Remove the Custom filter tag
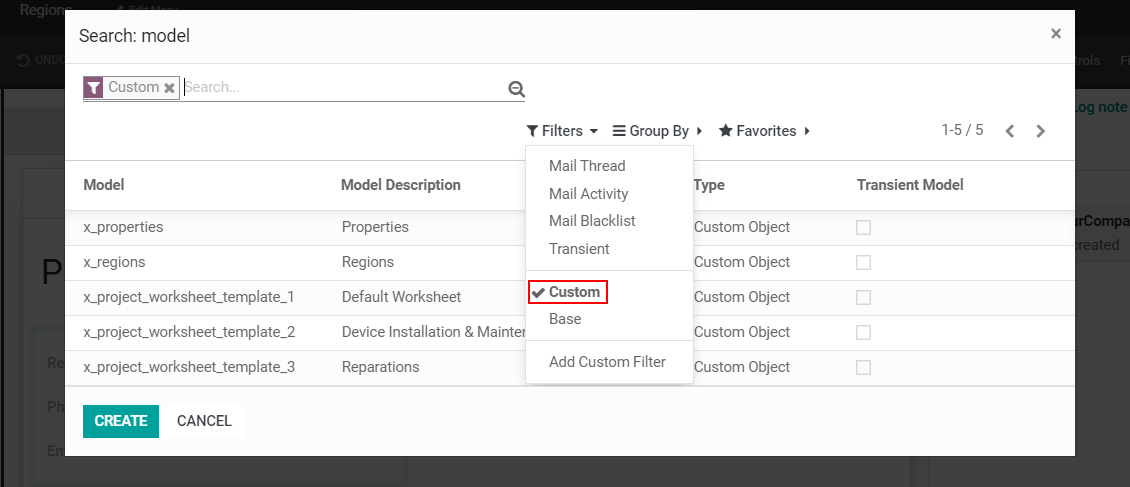 (170, 88)
